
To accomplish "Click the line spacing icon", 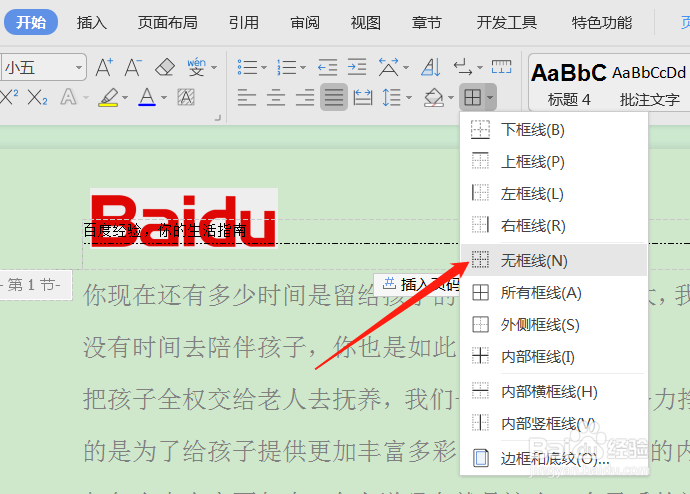I will pos(392,97).
